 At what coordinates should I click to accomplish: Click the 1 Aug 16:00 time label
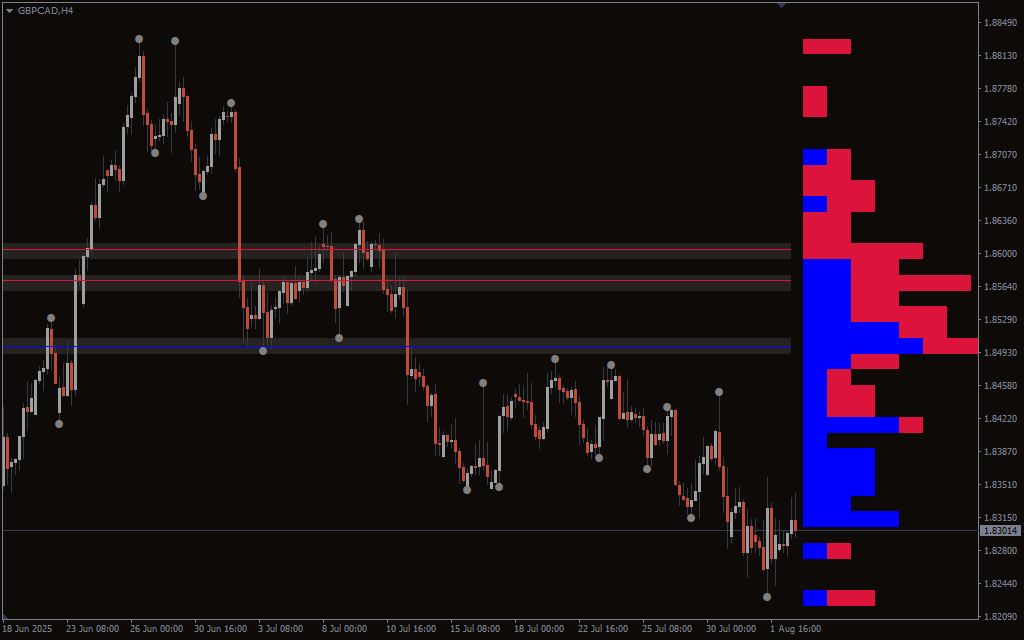[795, 629]
